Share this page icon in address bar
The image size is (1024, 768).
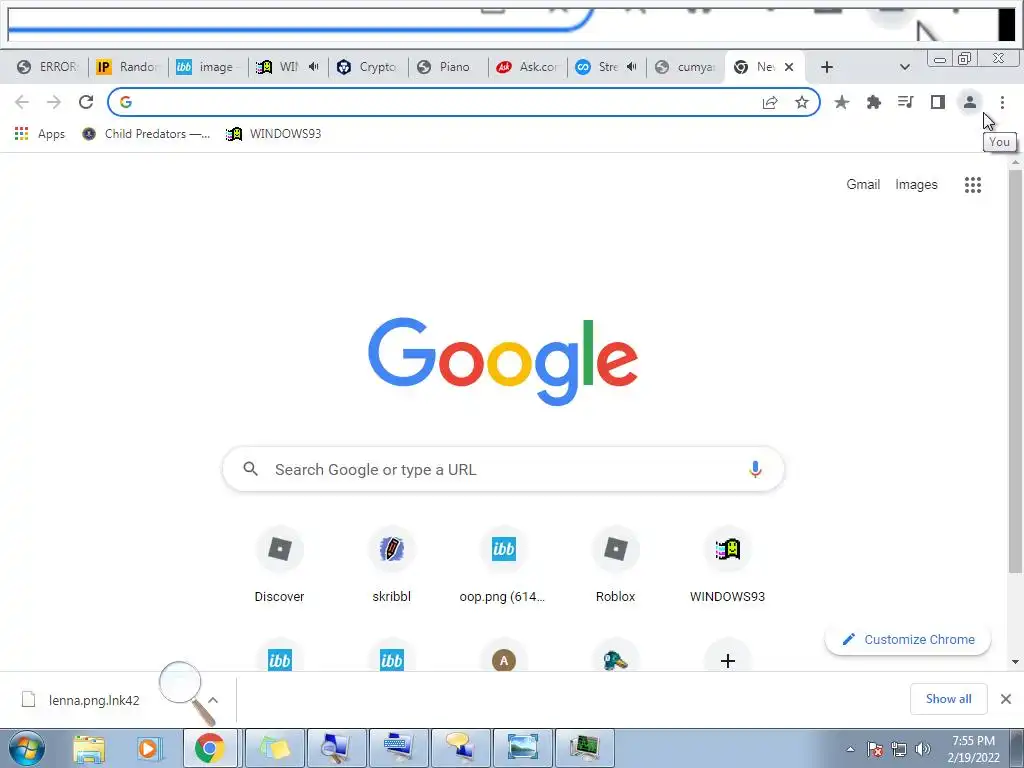[770, 103]
